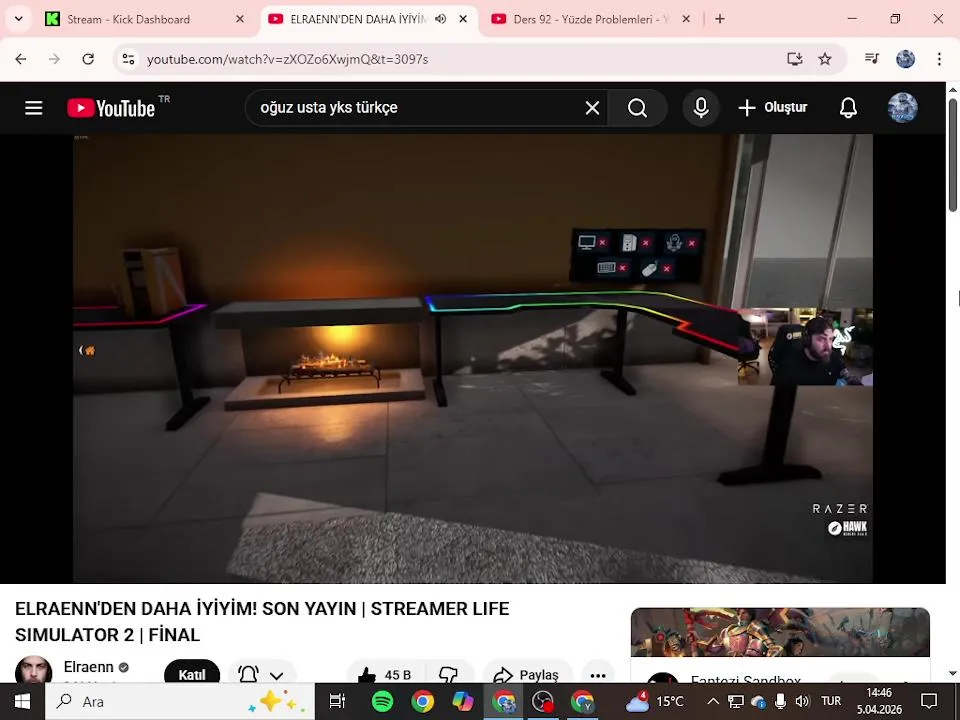This screenshot has height=720, width=960.
Task: Open the Chrome profile avatar
Action: [x=906, y=59]
